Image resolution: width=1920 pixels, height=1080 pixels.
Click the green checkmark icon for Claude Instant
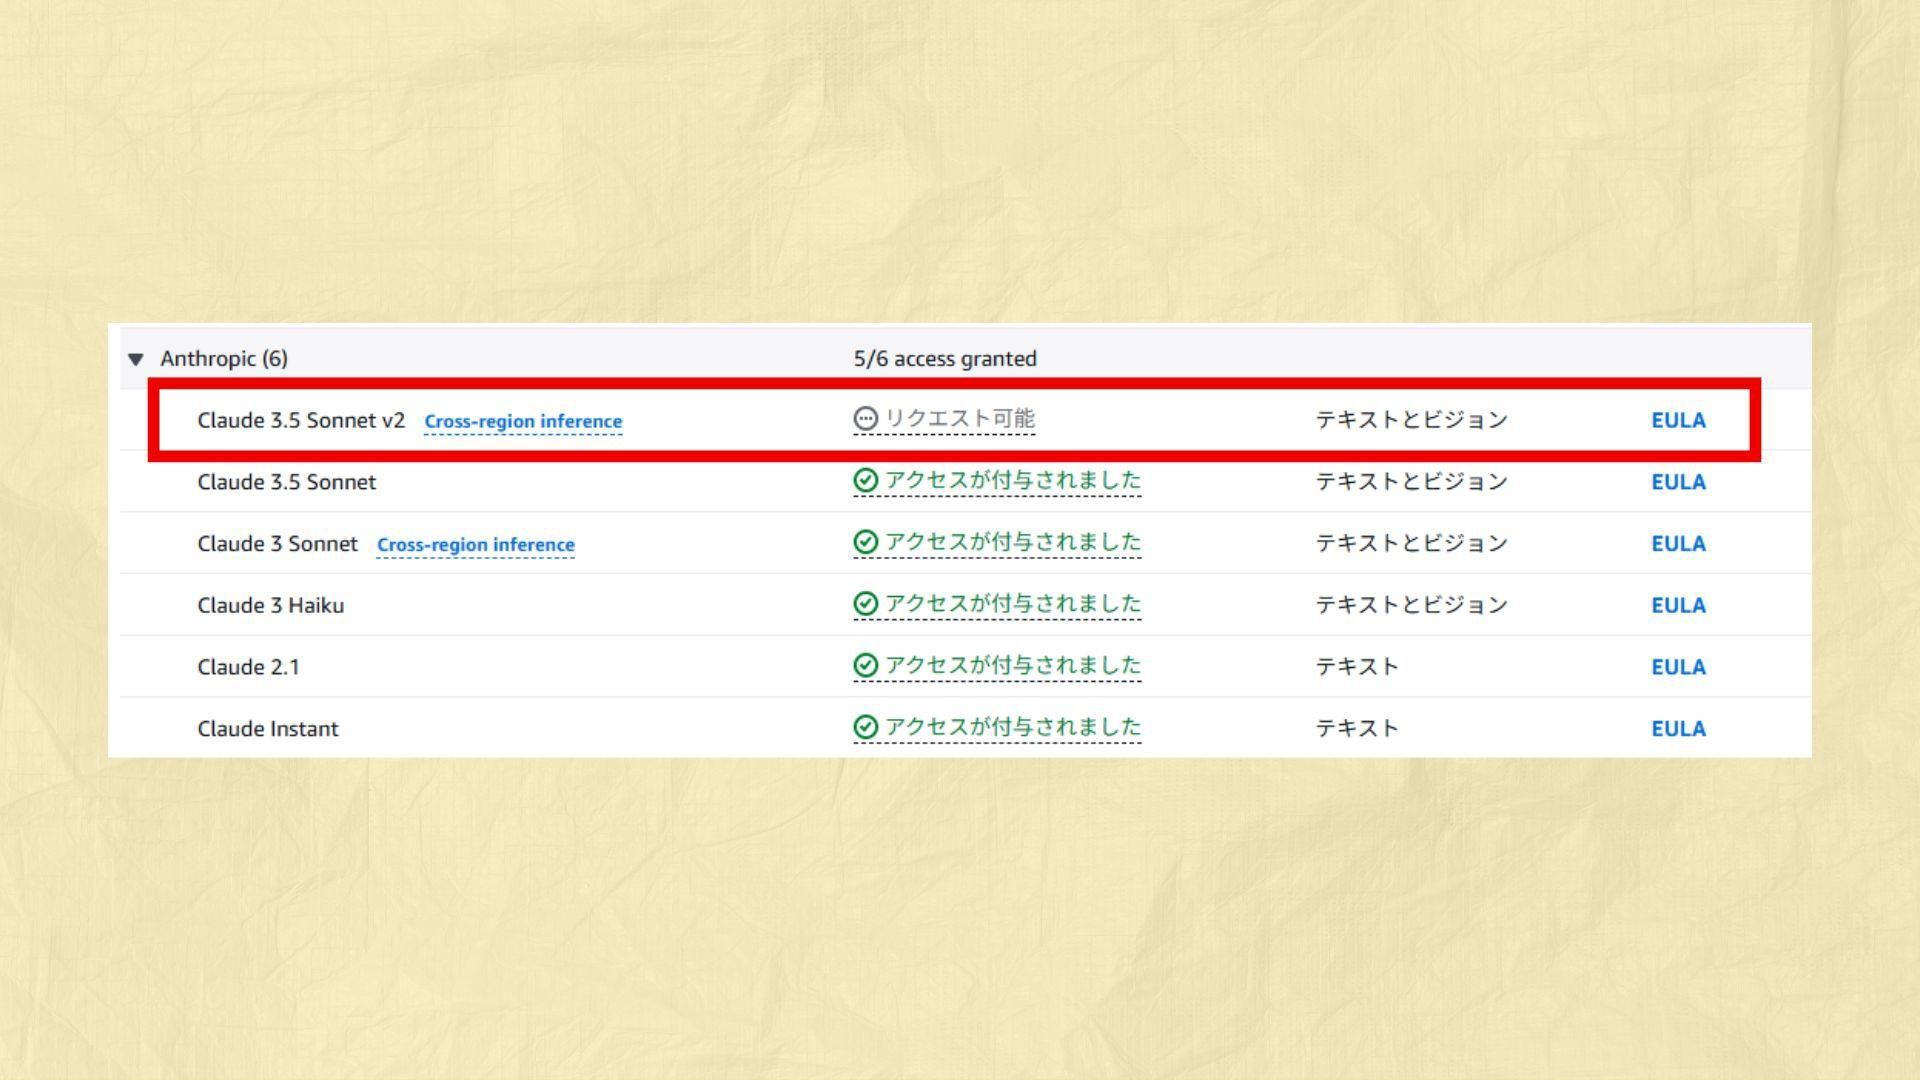coord(866,727)
